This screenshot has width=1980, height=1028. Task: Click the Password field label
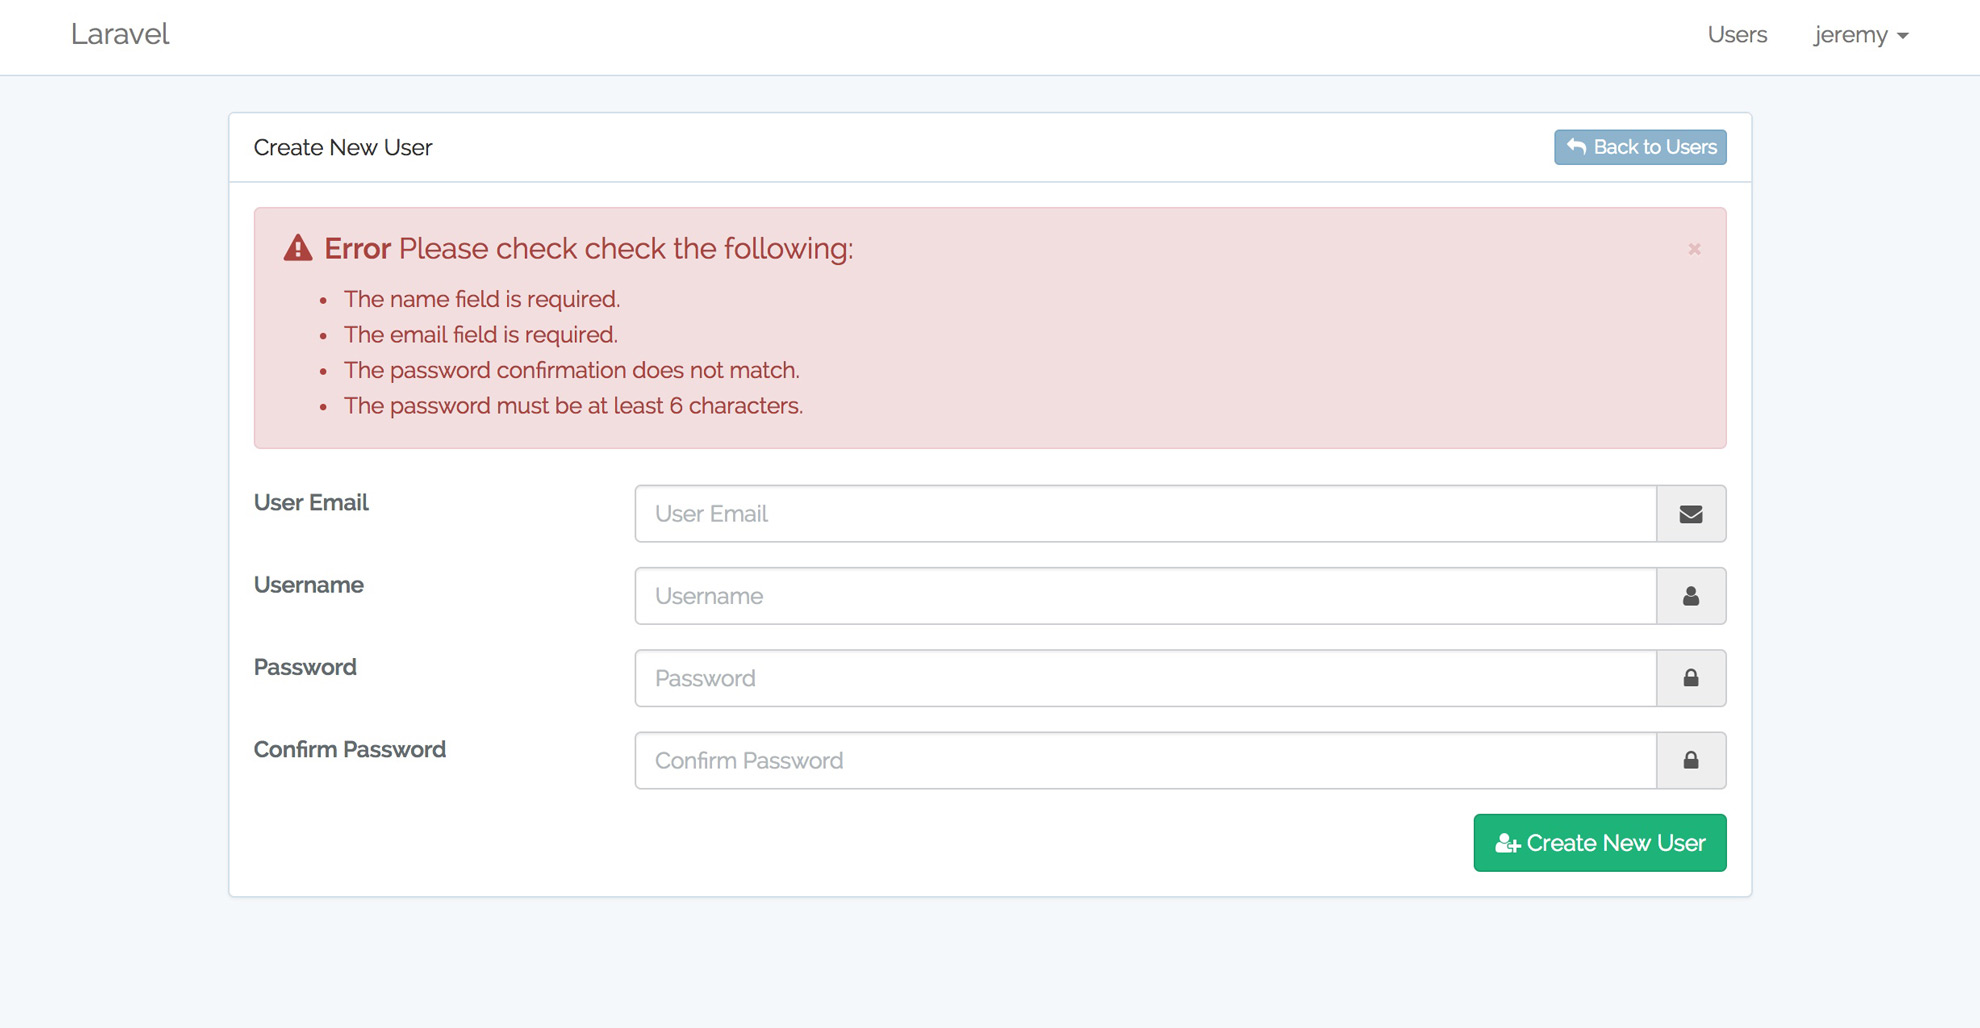click(x=305, y=667)
